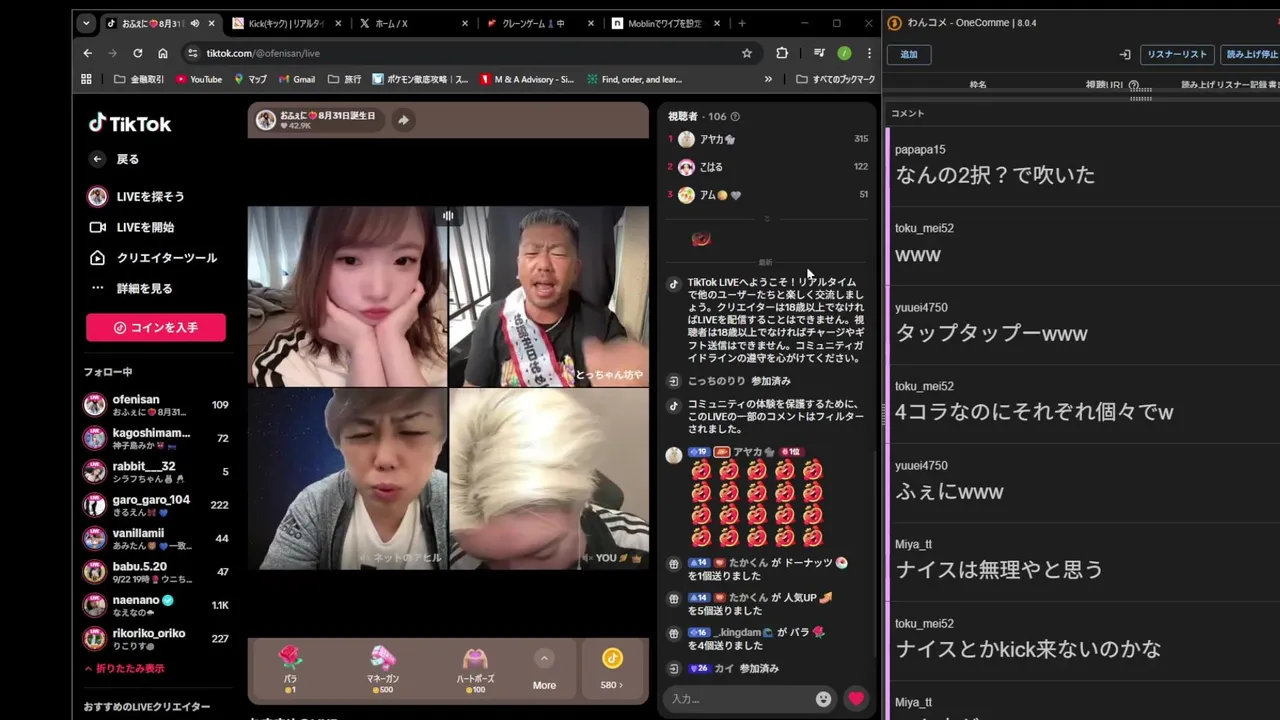Viewport: 1280px width, 720px height.
Task: Click the bottom-left guest video tile
Action: 347,479
